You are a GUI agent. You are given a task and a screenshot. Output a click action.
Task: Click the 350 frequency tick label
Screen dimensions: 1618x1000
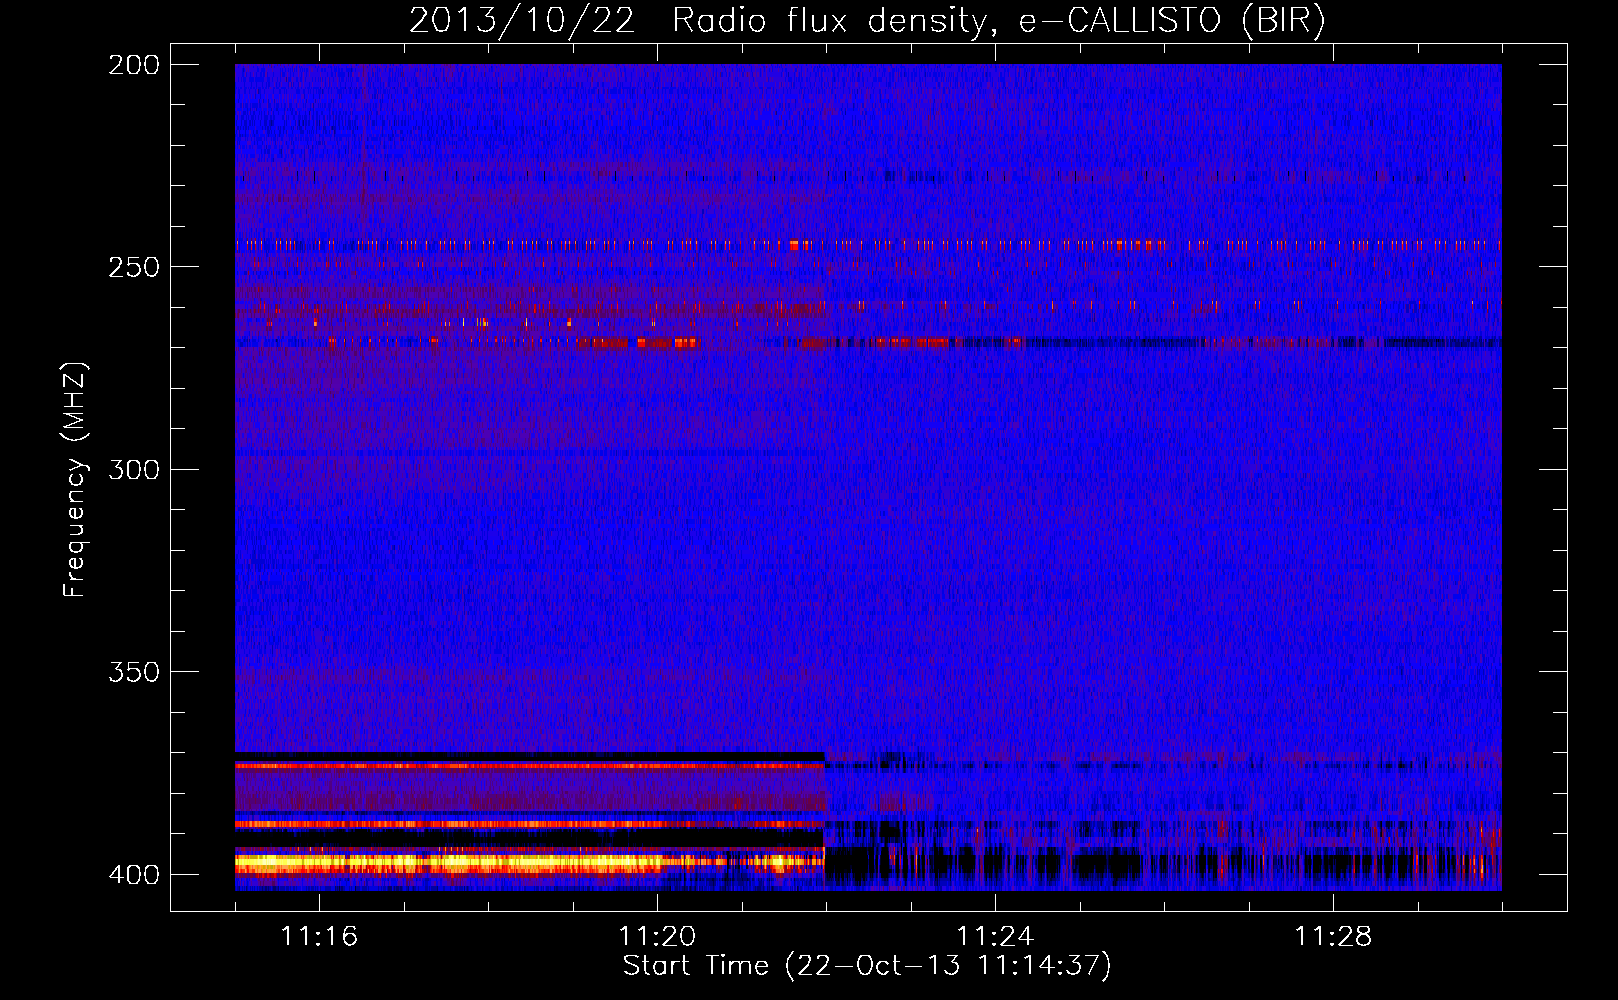(x=134, y=672)
